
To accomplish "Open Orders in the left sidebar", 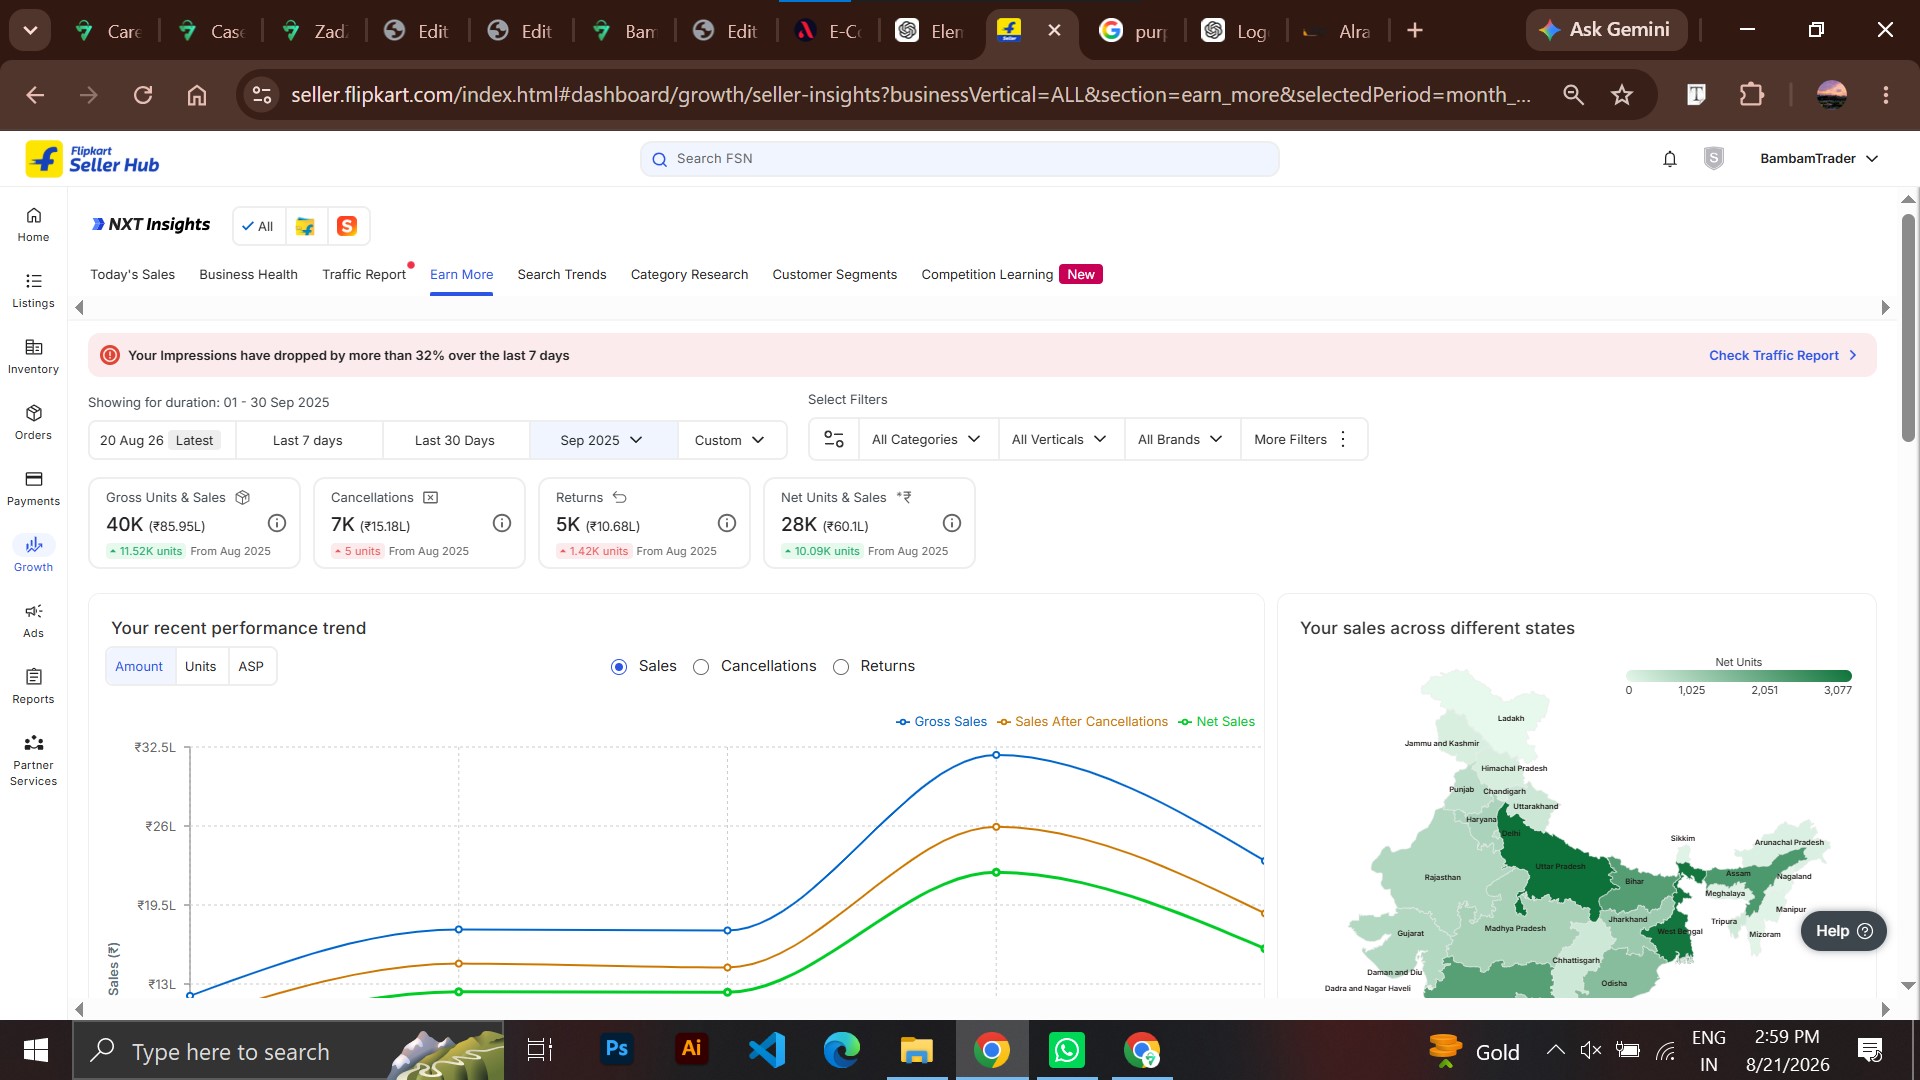I will point(33,423).
